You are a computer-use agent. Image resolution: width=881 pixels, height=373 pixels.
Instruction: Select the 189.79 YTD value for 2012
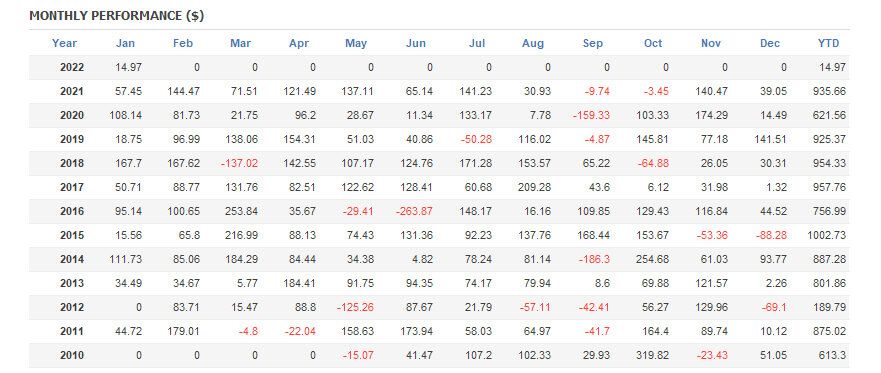coord(829,307)
